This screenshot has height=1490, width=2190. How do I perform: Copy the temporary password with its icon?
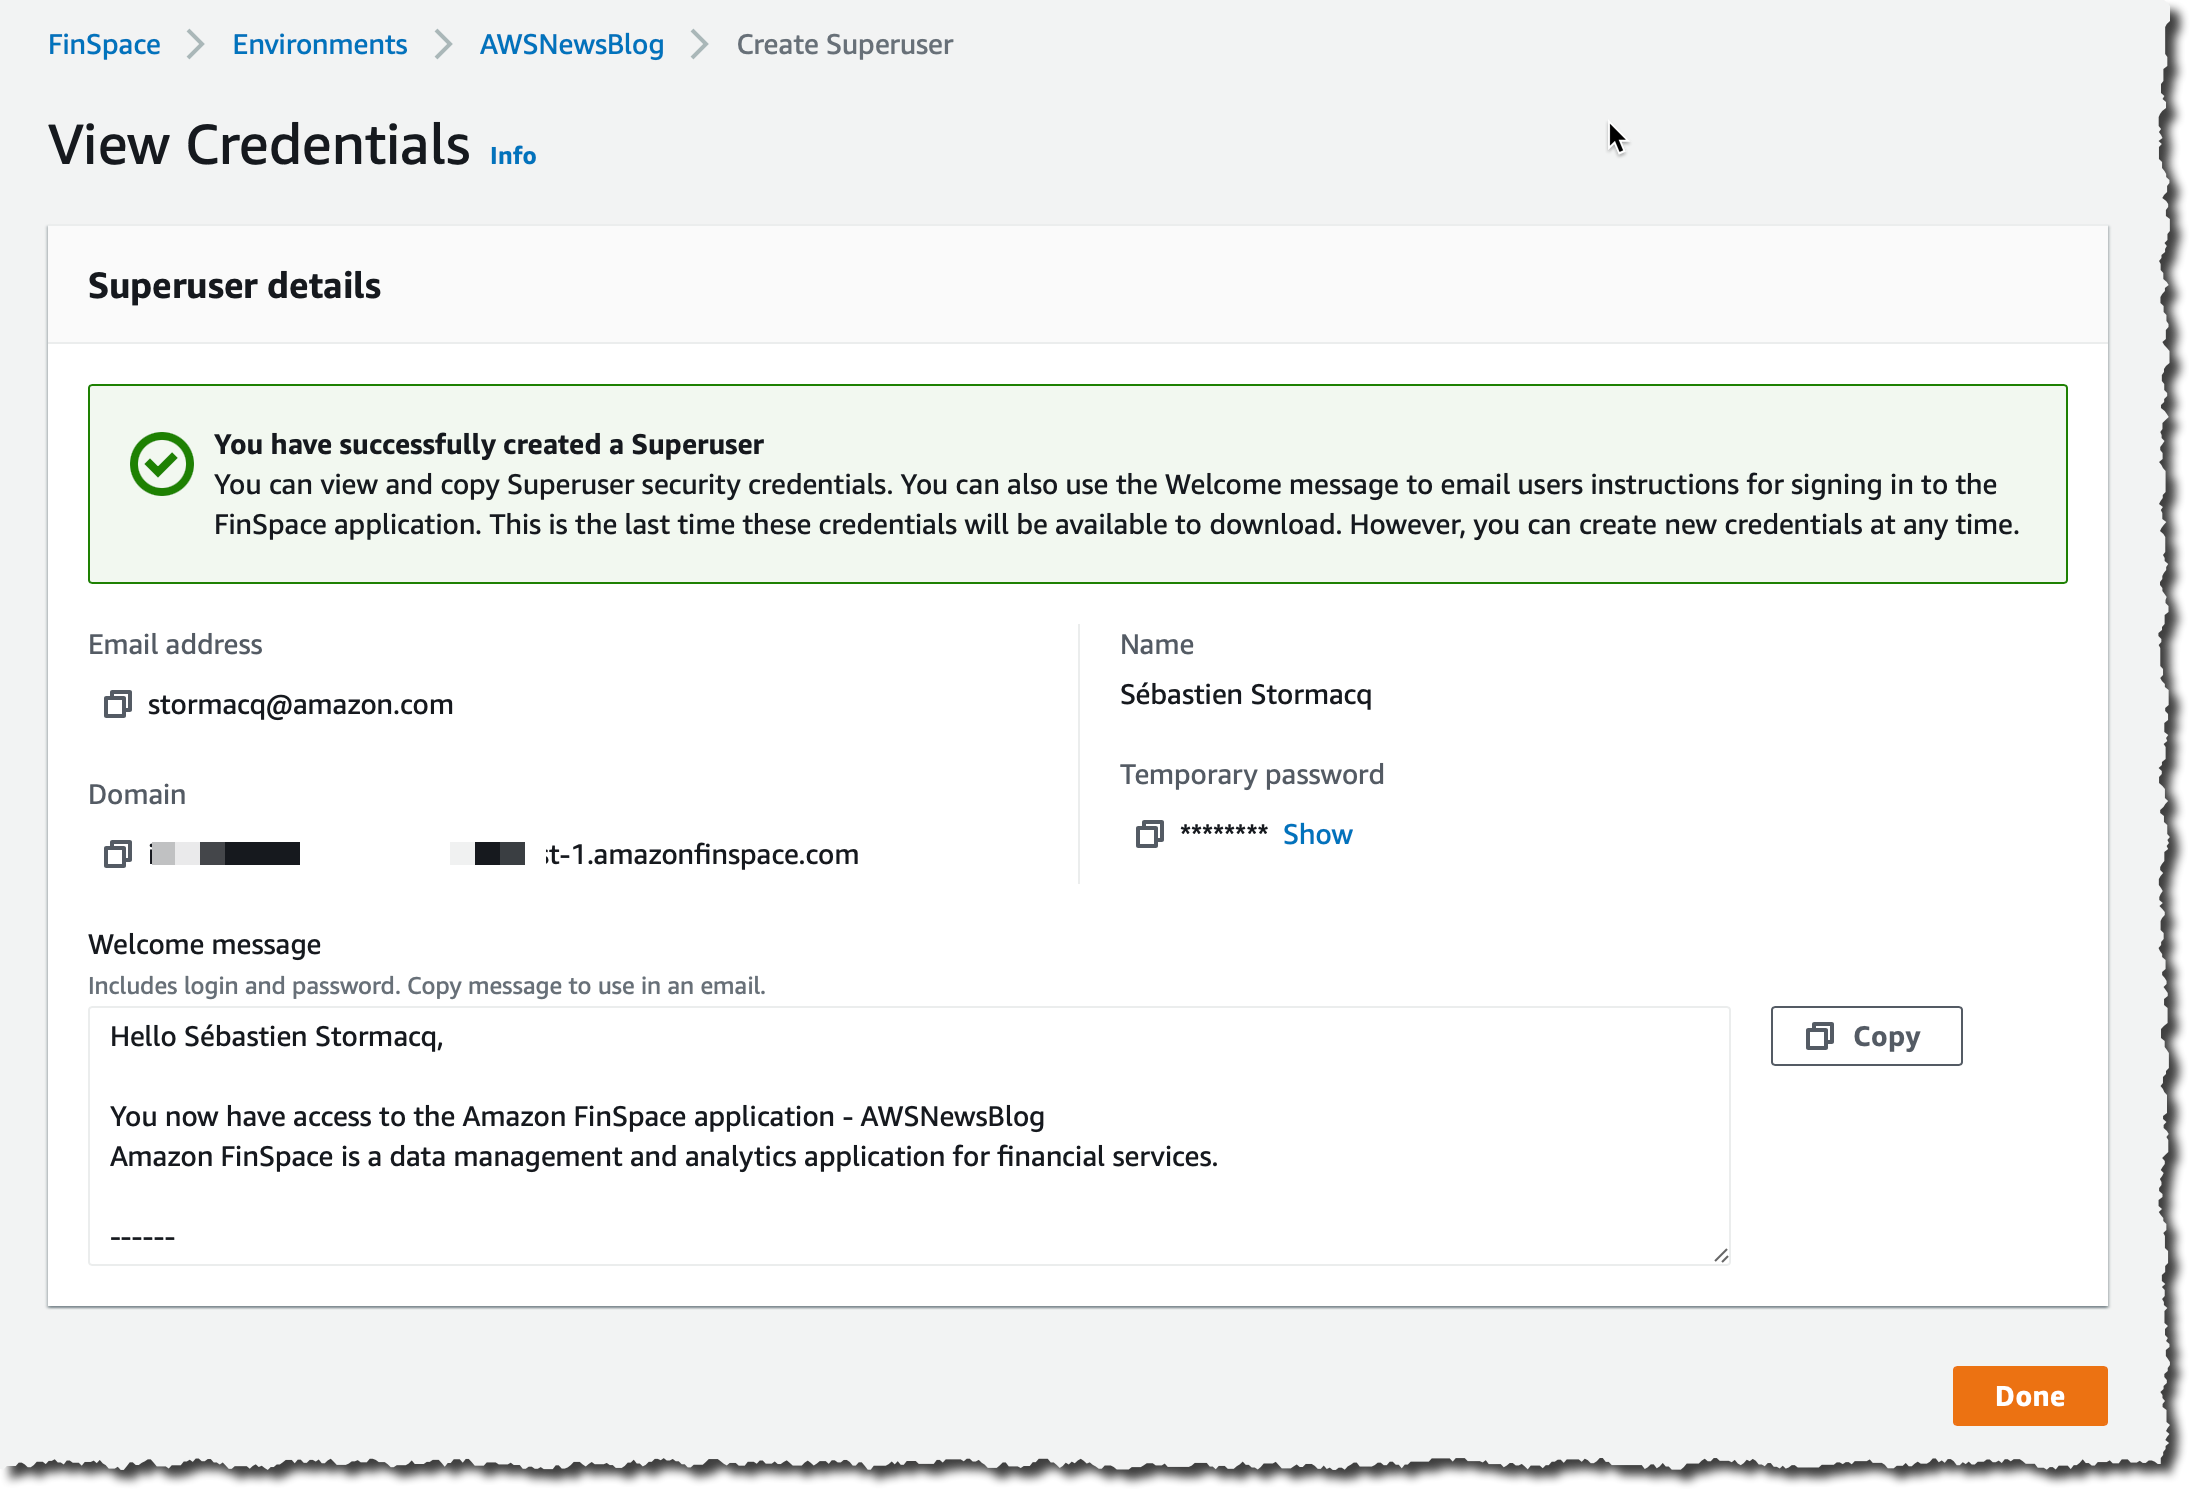pyautogui.click(x=1150, y=834)
